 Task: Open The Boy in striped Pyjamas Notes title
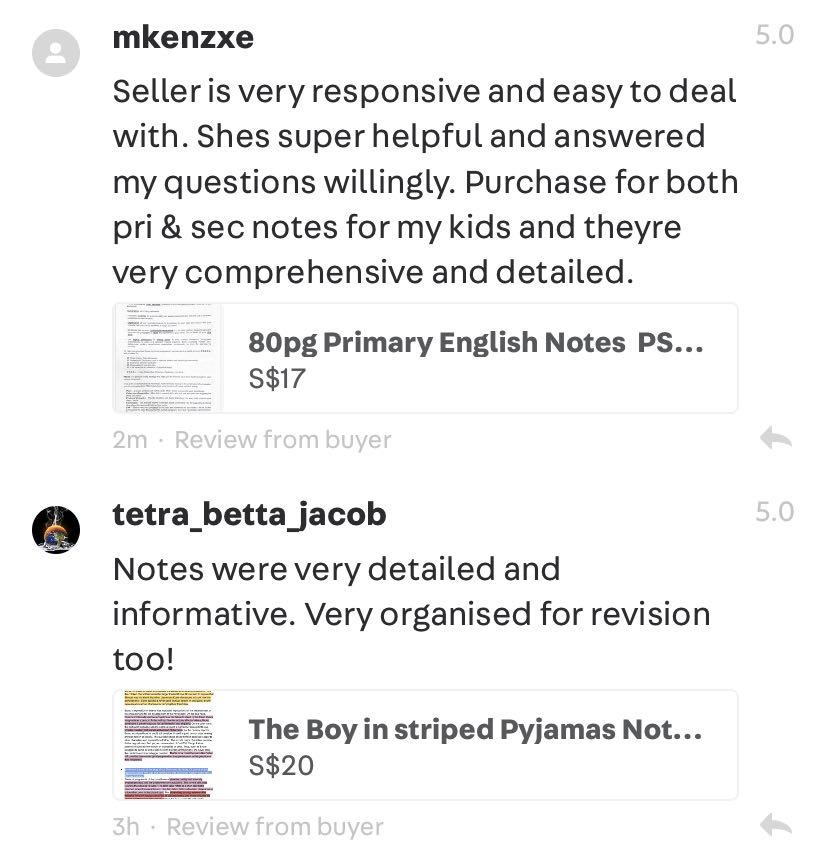click(475, 730)
